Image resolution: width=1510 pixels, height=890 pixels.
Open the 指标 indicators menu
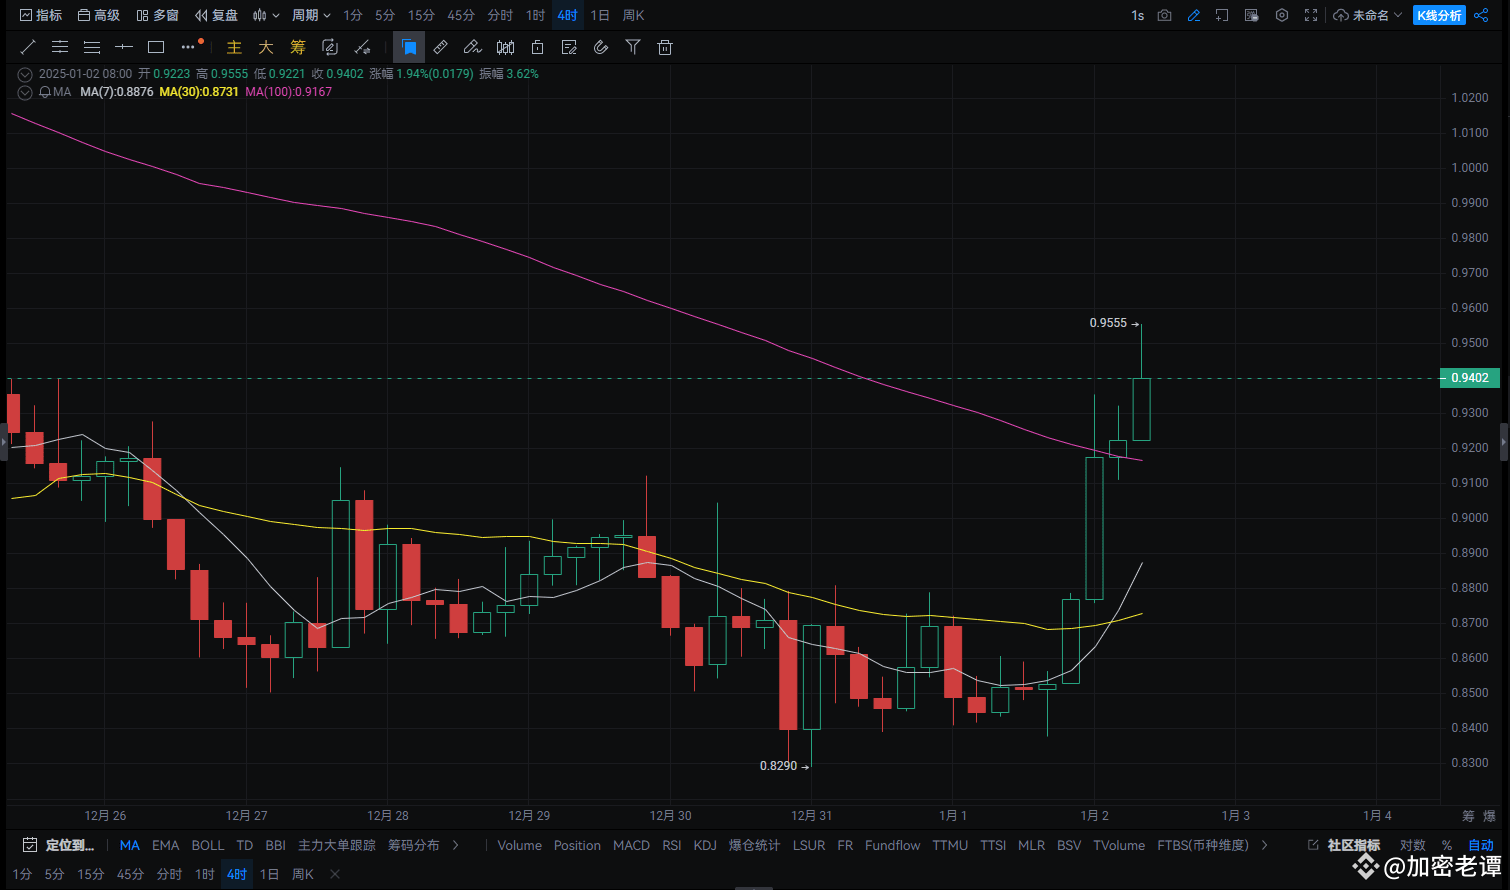[x=41, y=15]
